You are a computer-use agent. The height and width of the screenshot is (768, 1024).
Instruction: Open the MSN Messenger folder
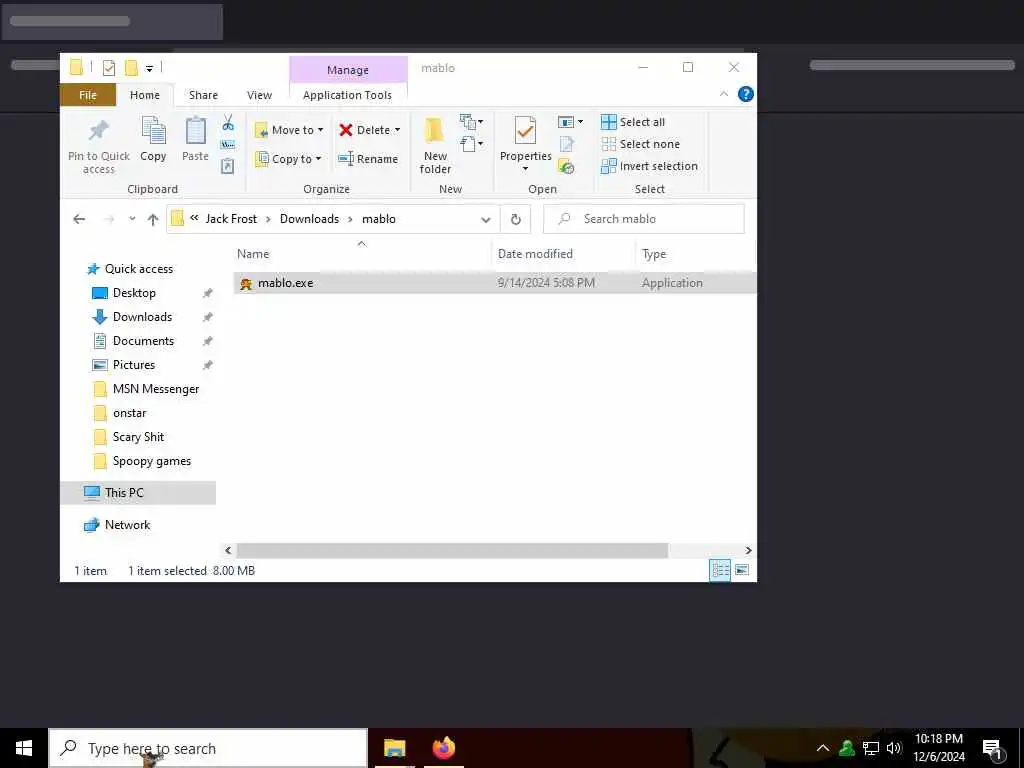(x=155, y=389)
